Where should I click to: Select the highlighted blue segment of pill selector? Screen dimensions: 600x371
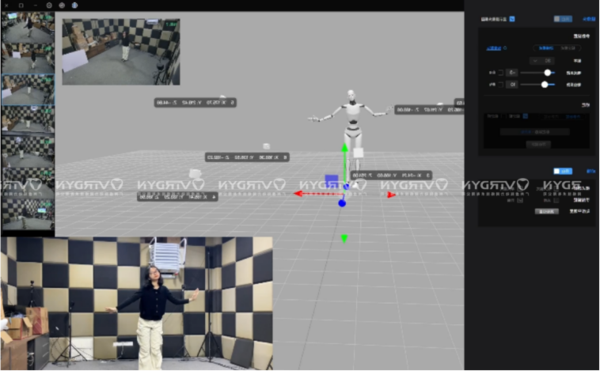click(546, 48)
